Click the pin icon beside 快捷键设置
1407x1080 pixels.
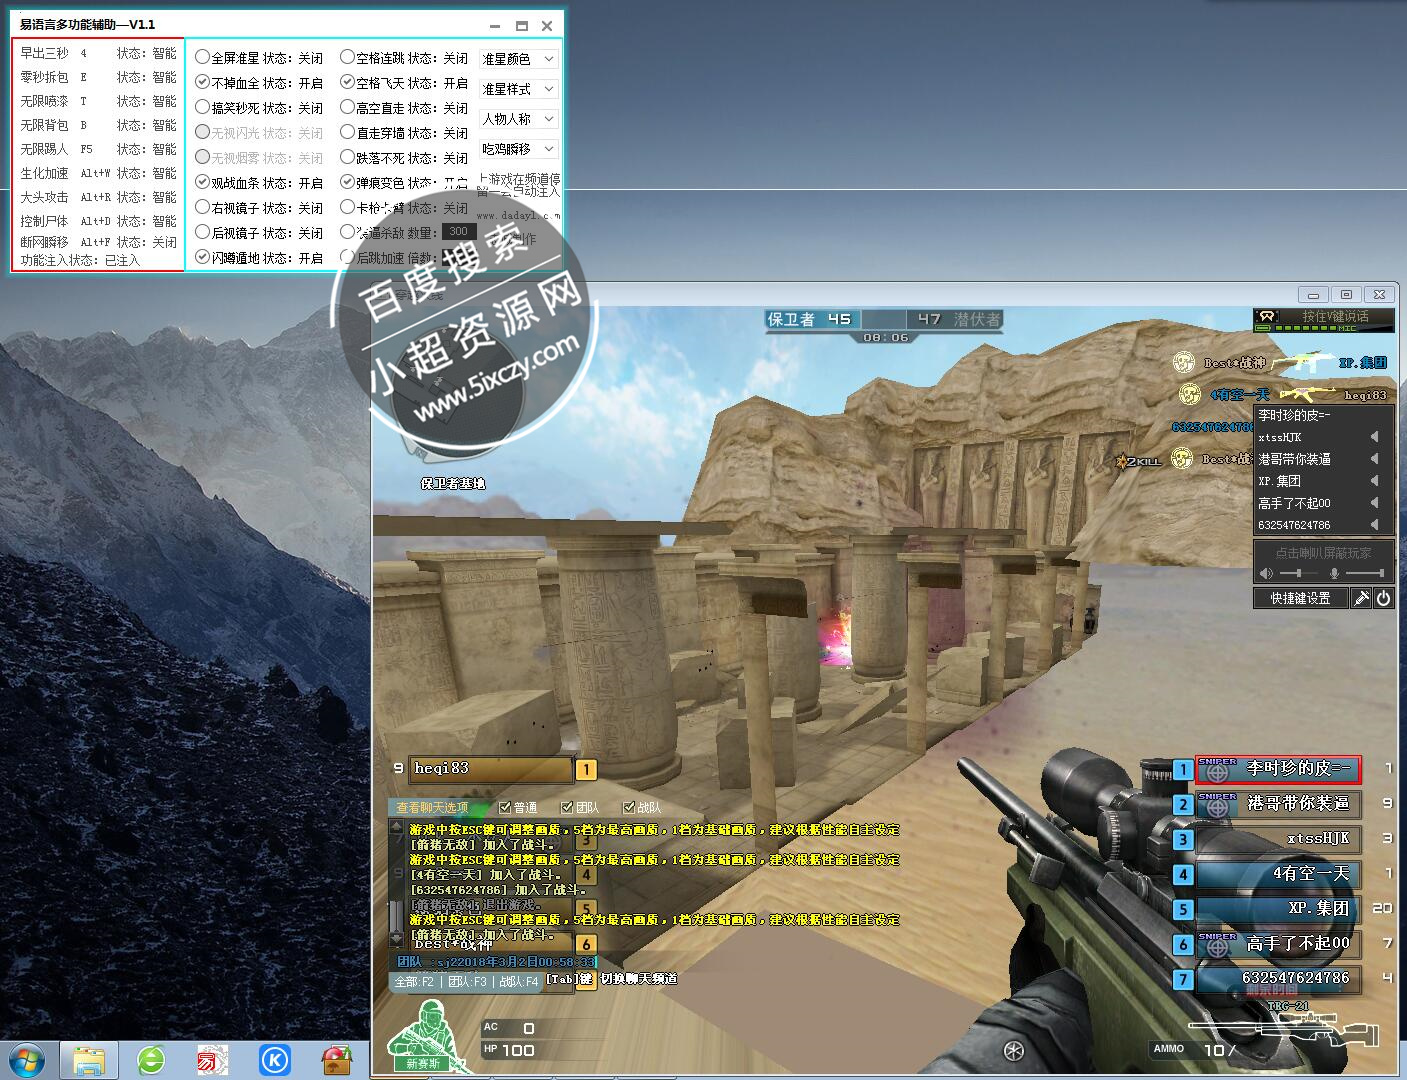[x=1361, y=598]
